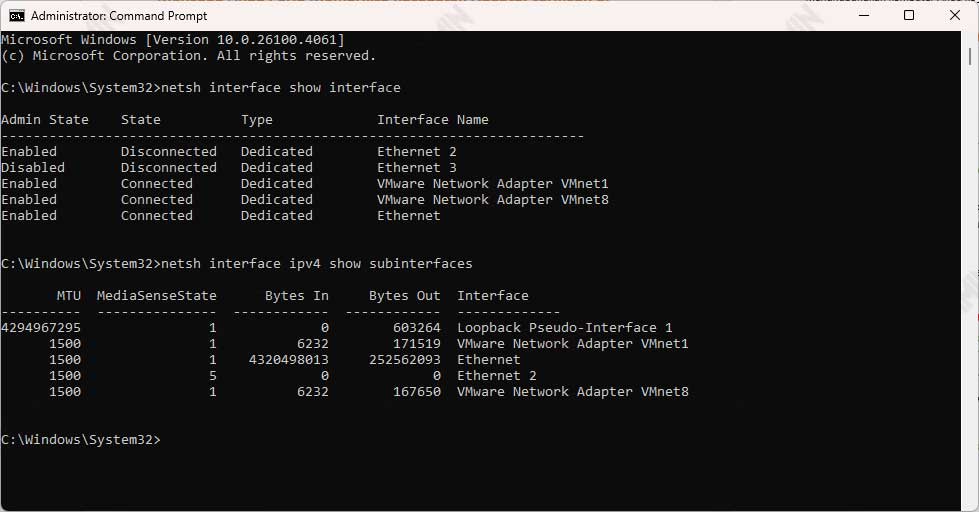979x512 pixels.
Task: Click 'Dedicated' type in the Ethernet 3 row
Action: [277, 167]
